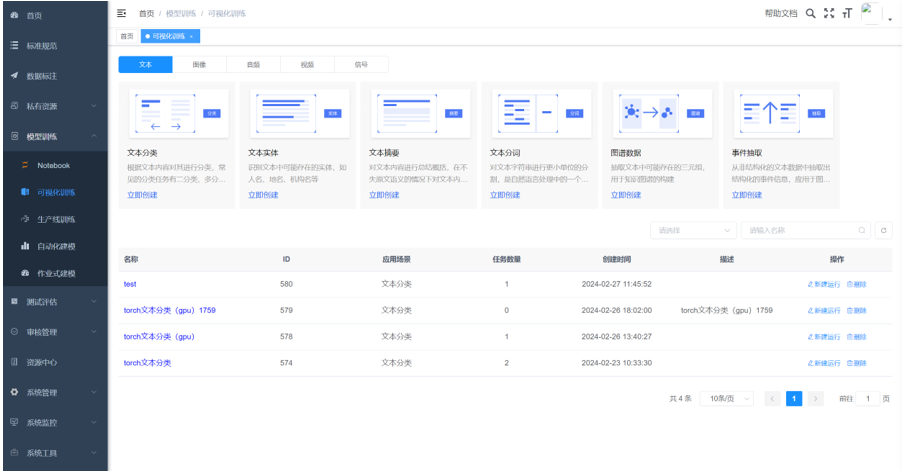This screenshot has width=917, height=471.
Task: Close the 可视化训练 tab with its x
Action: coord(191,36)
